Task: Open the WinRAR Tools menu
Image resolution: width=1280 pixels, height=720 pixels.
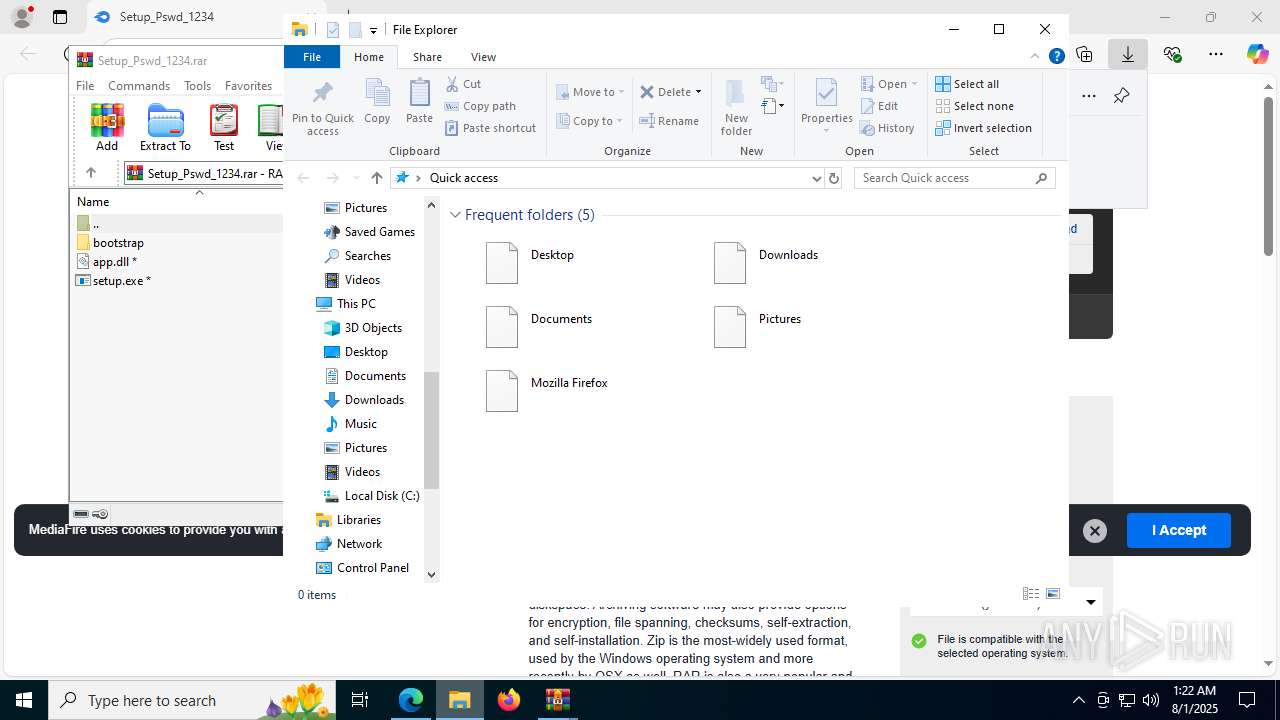Action: pyautogui.click(x=197, y=86)
